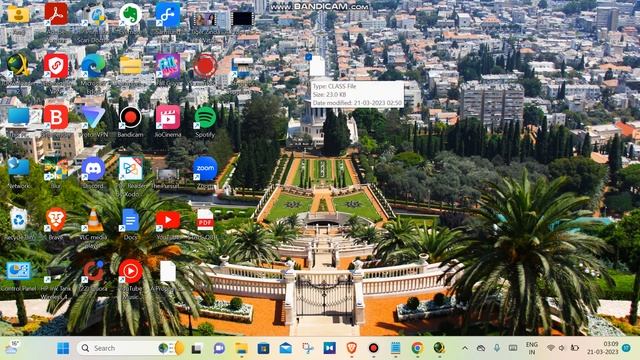Open the YouTube desktop shortcut
Image resolution: width=640 pixels, height=360 pixels.
pos(168,220)
